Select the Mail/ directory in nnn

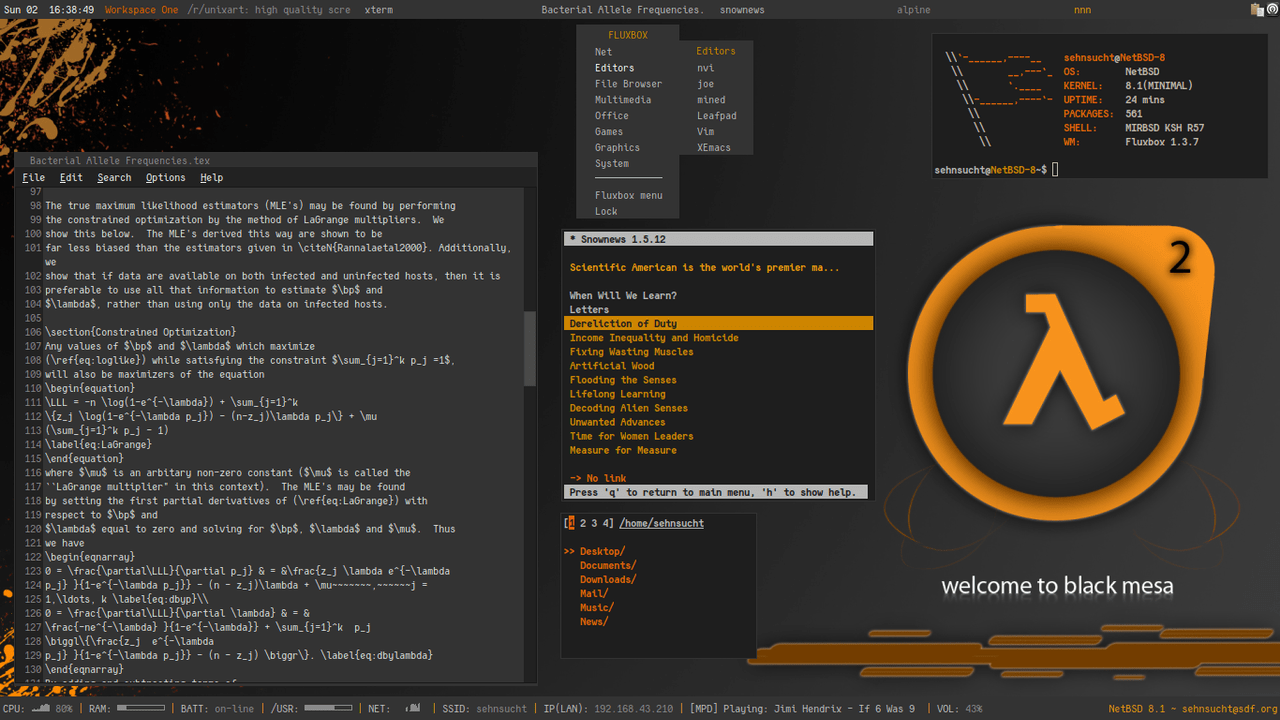point(594,593)
